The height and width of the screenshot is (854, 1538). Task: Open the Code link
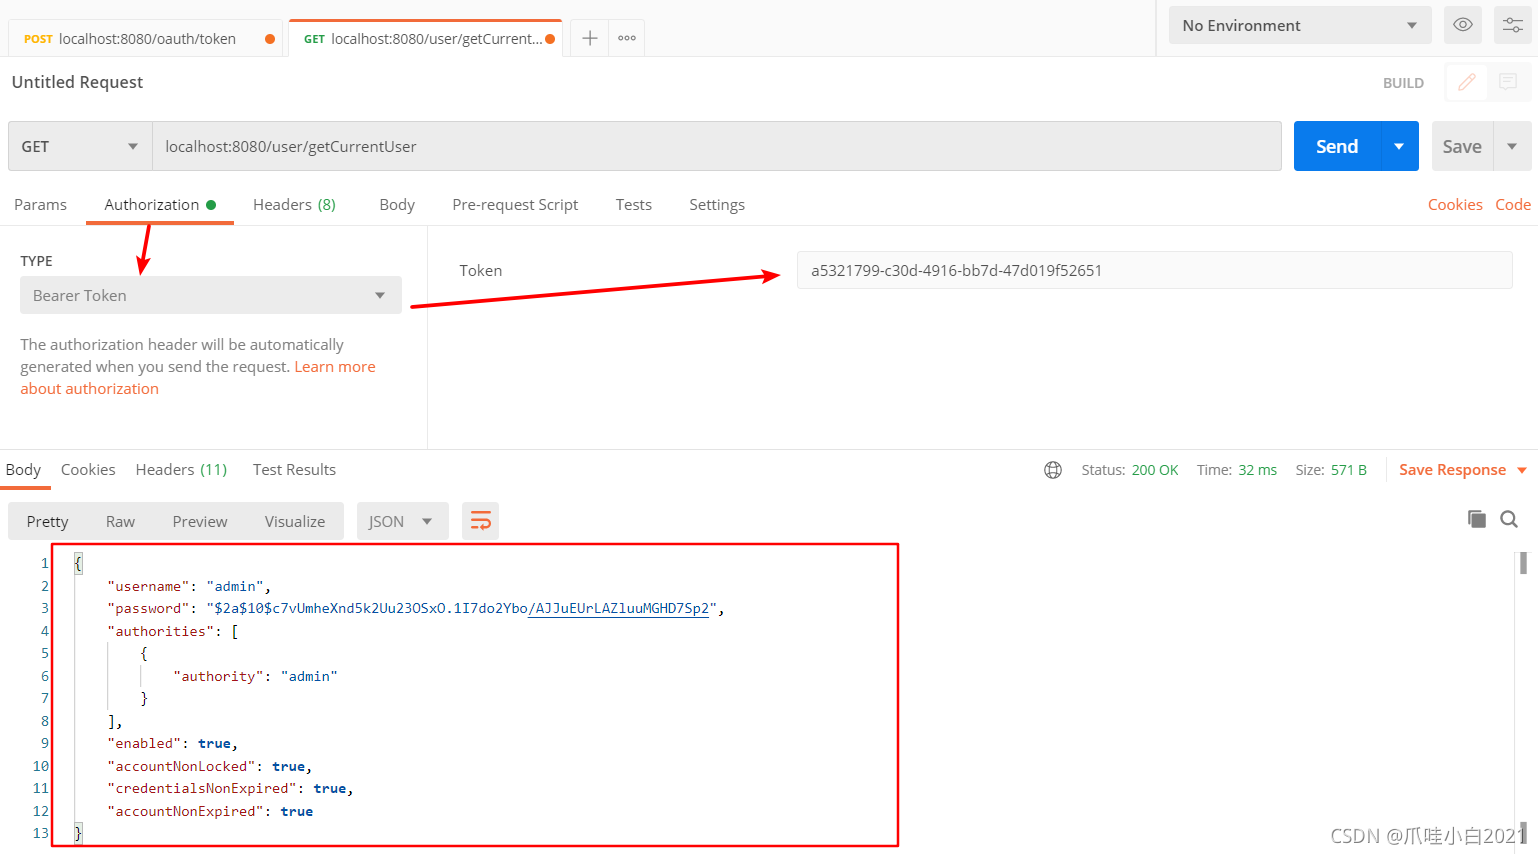tap(1513, 204)
